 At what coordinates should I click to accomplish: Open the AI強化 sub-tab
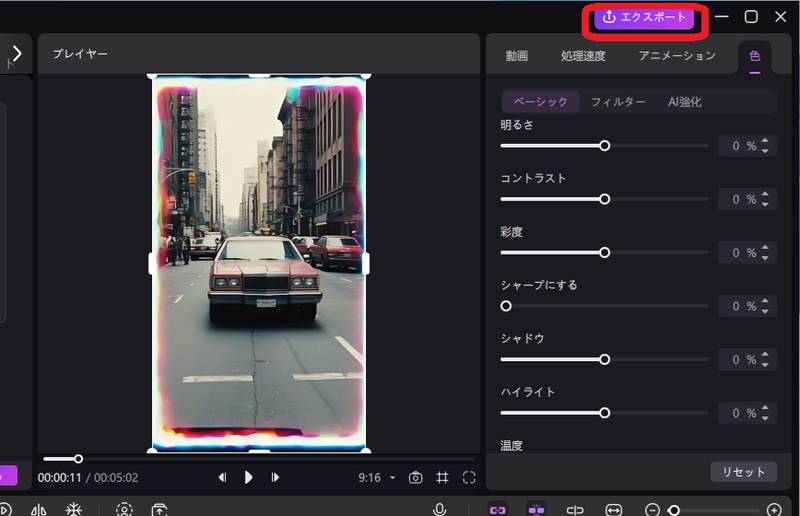click(x=685, y=102)
